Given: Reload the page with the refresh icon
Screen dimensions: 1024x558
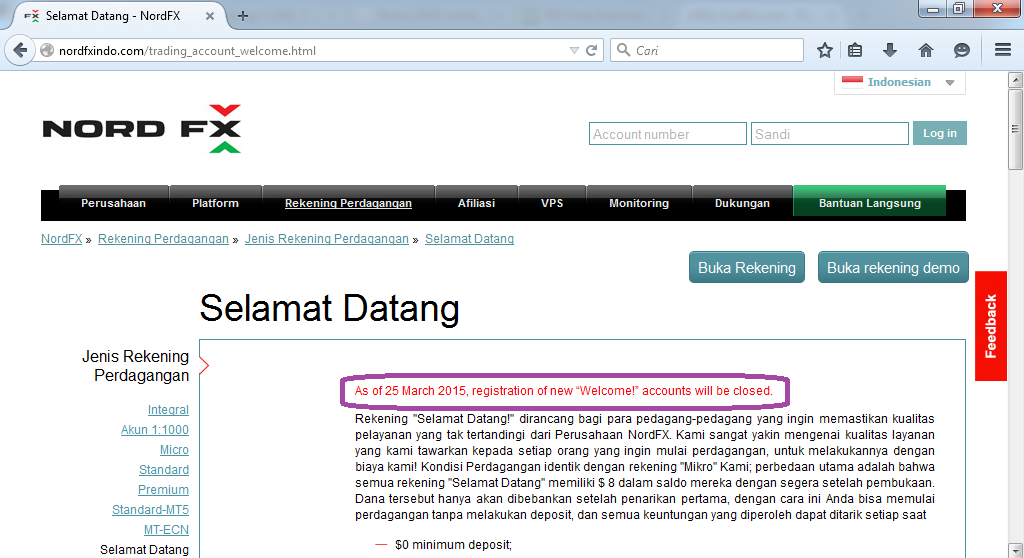Looking at the screenshot, I should [592, 50].
